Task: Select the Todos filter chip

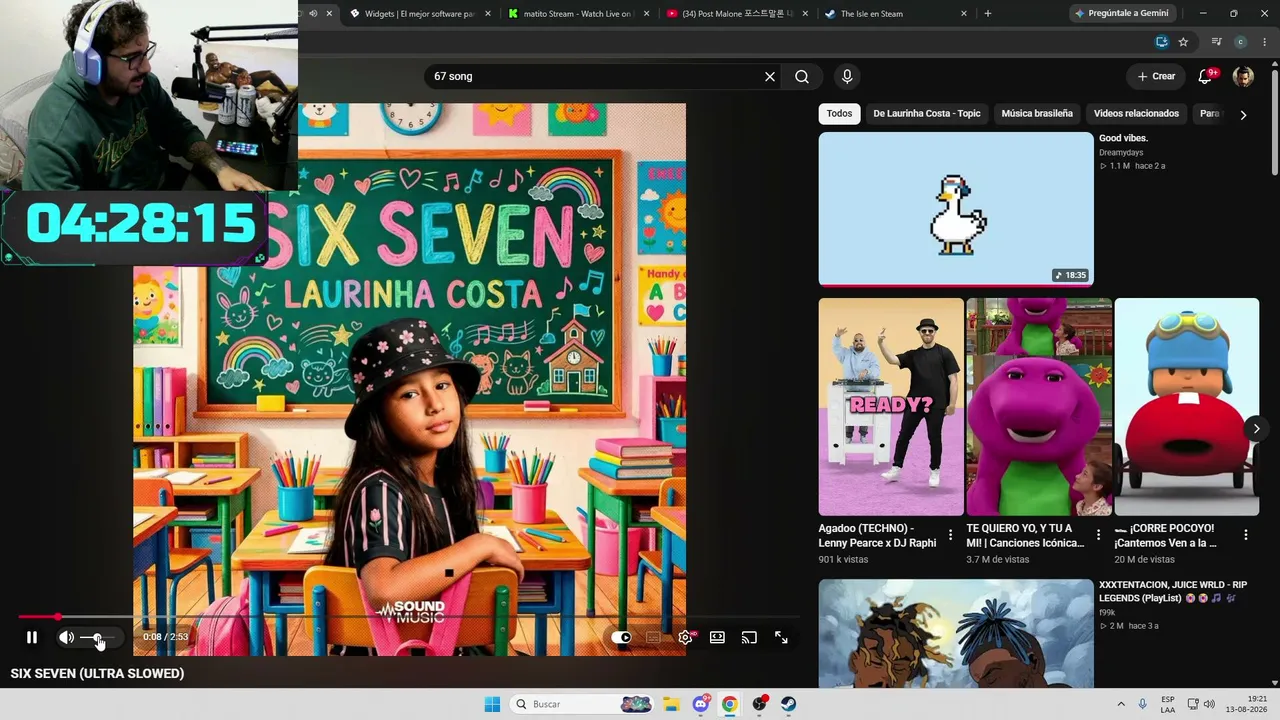Action: [839, 113]
